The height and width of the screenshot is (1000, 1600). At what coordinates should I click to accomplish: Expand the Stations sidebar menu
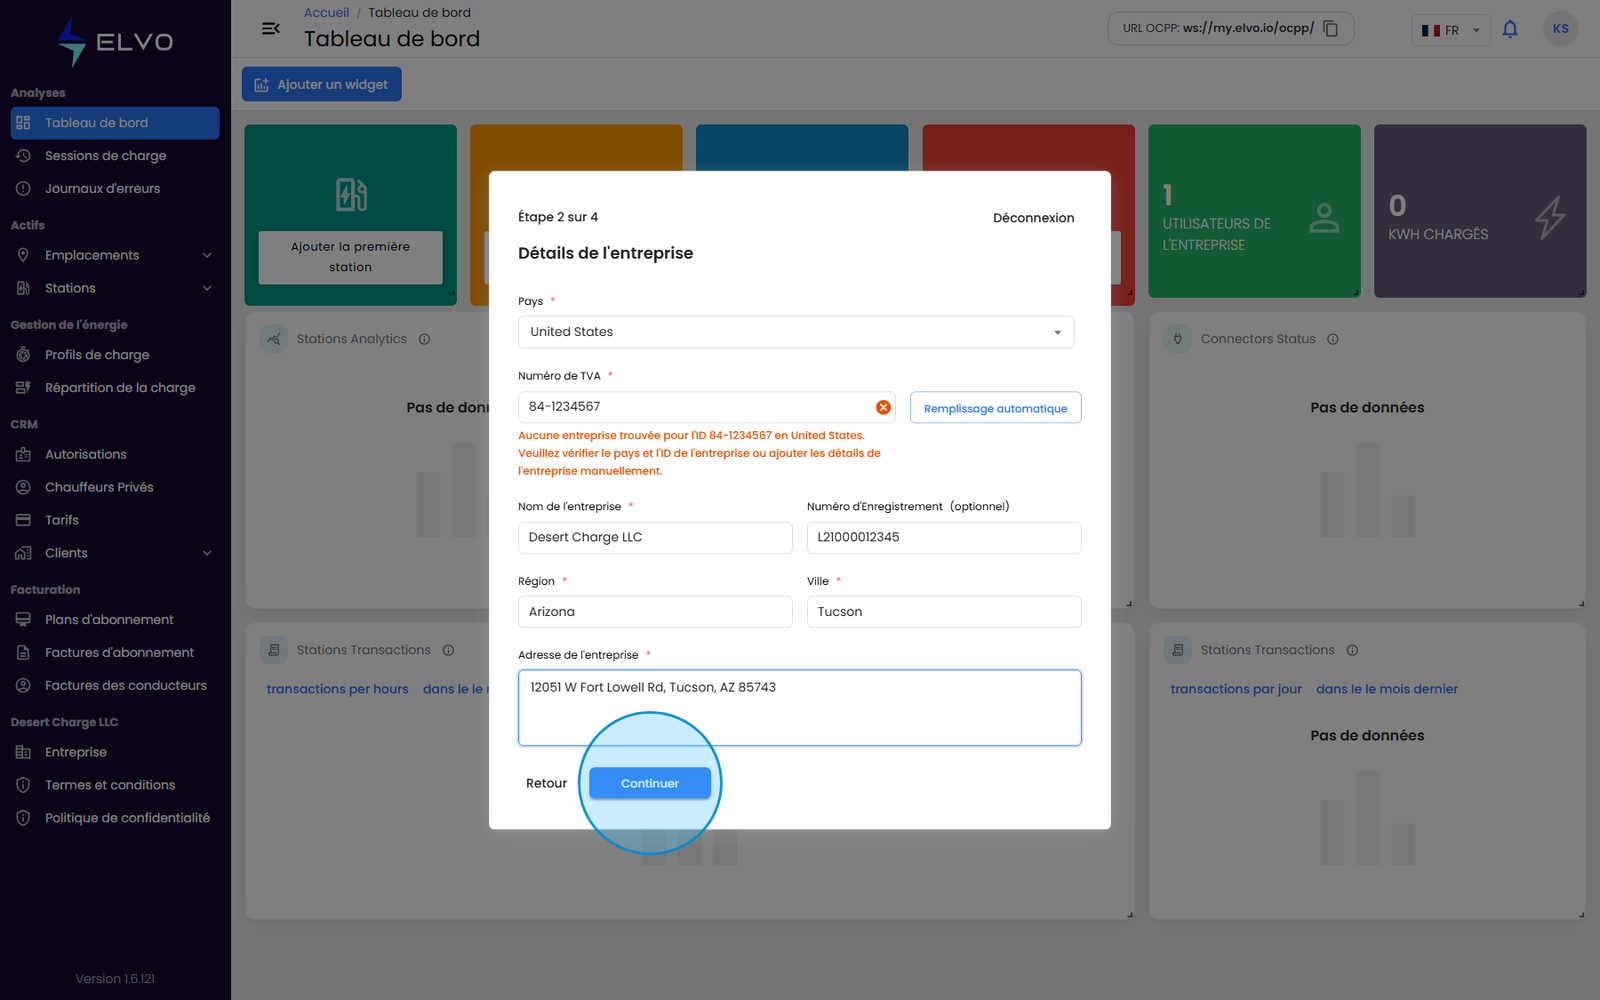(x=115, y=288)
